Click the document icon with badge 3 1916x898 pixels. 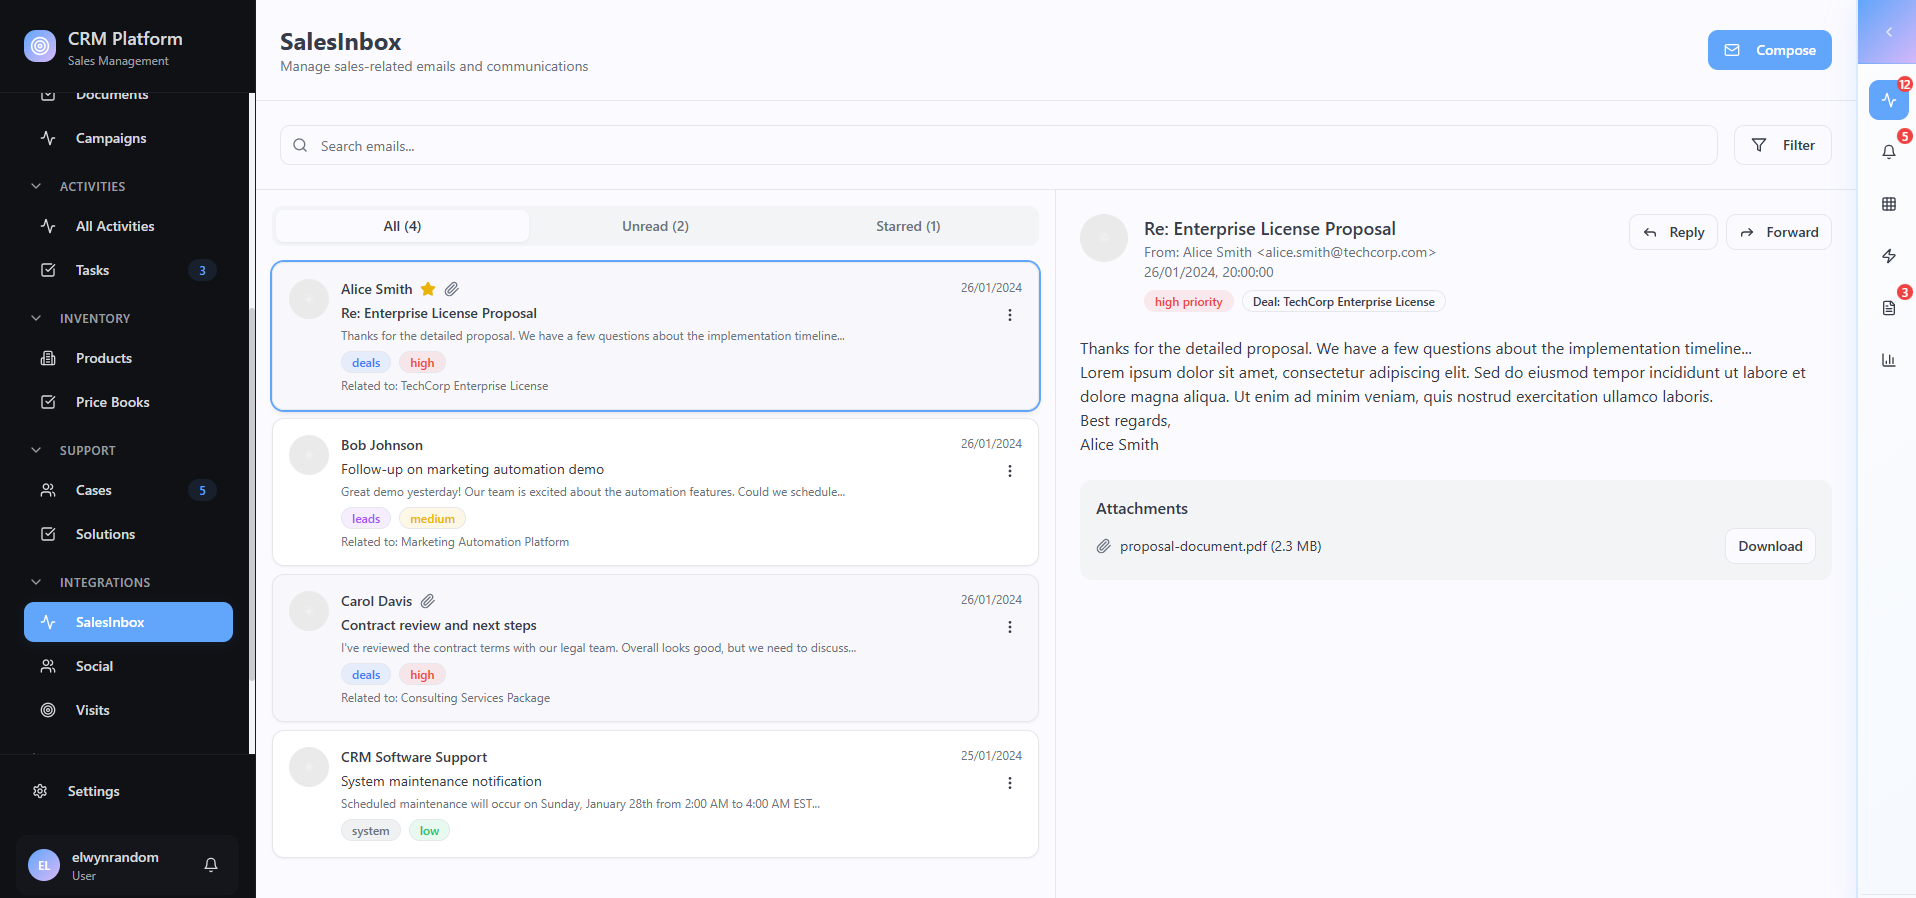1888,308
